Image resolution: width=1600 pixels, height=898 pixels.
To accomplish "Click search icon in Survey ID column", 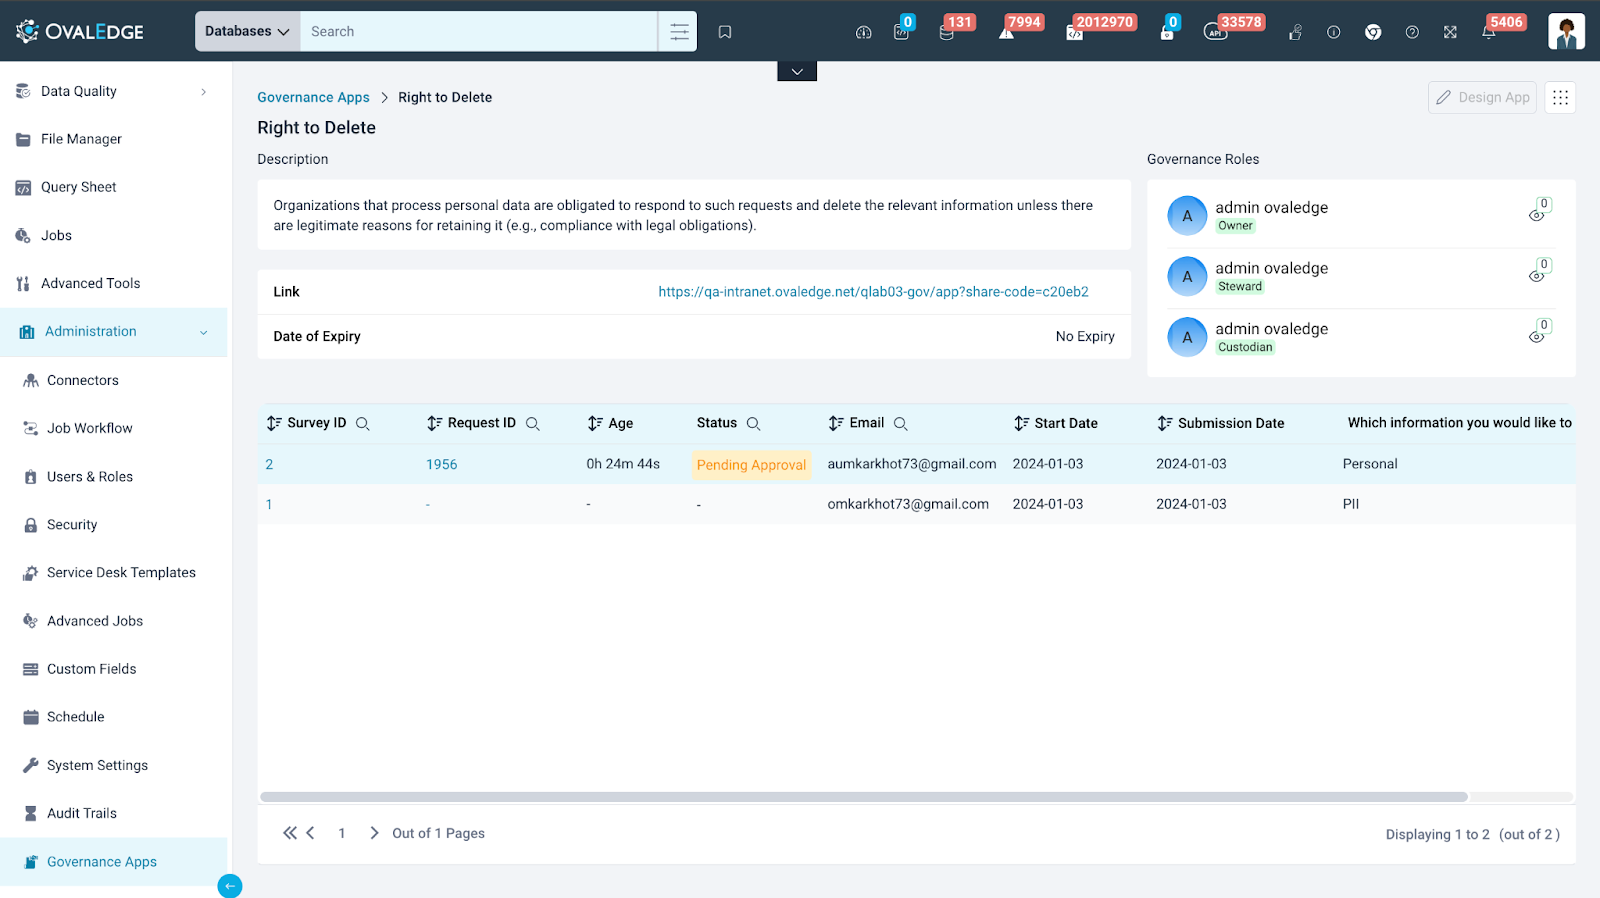I will pos(363,424).
